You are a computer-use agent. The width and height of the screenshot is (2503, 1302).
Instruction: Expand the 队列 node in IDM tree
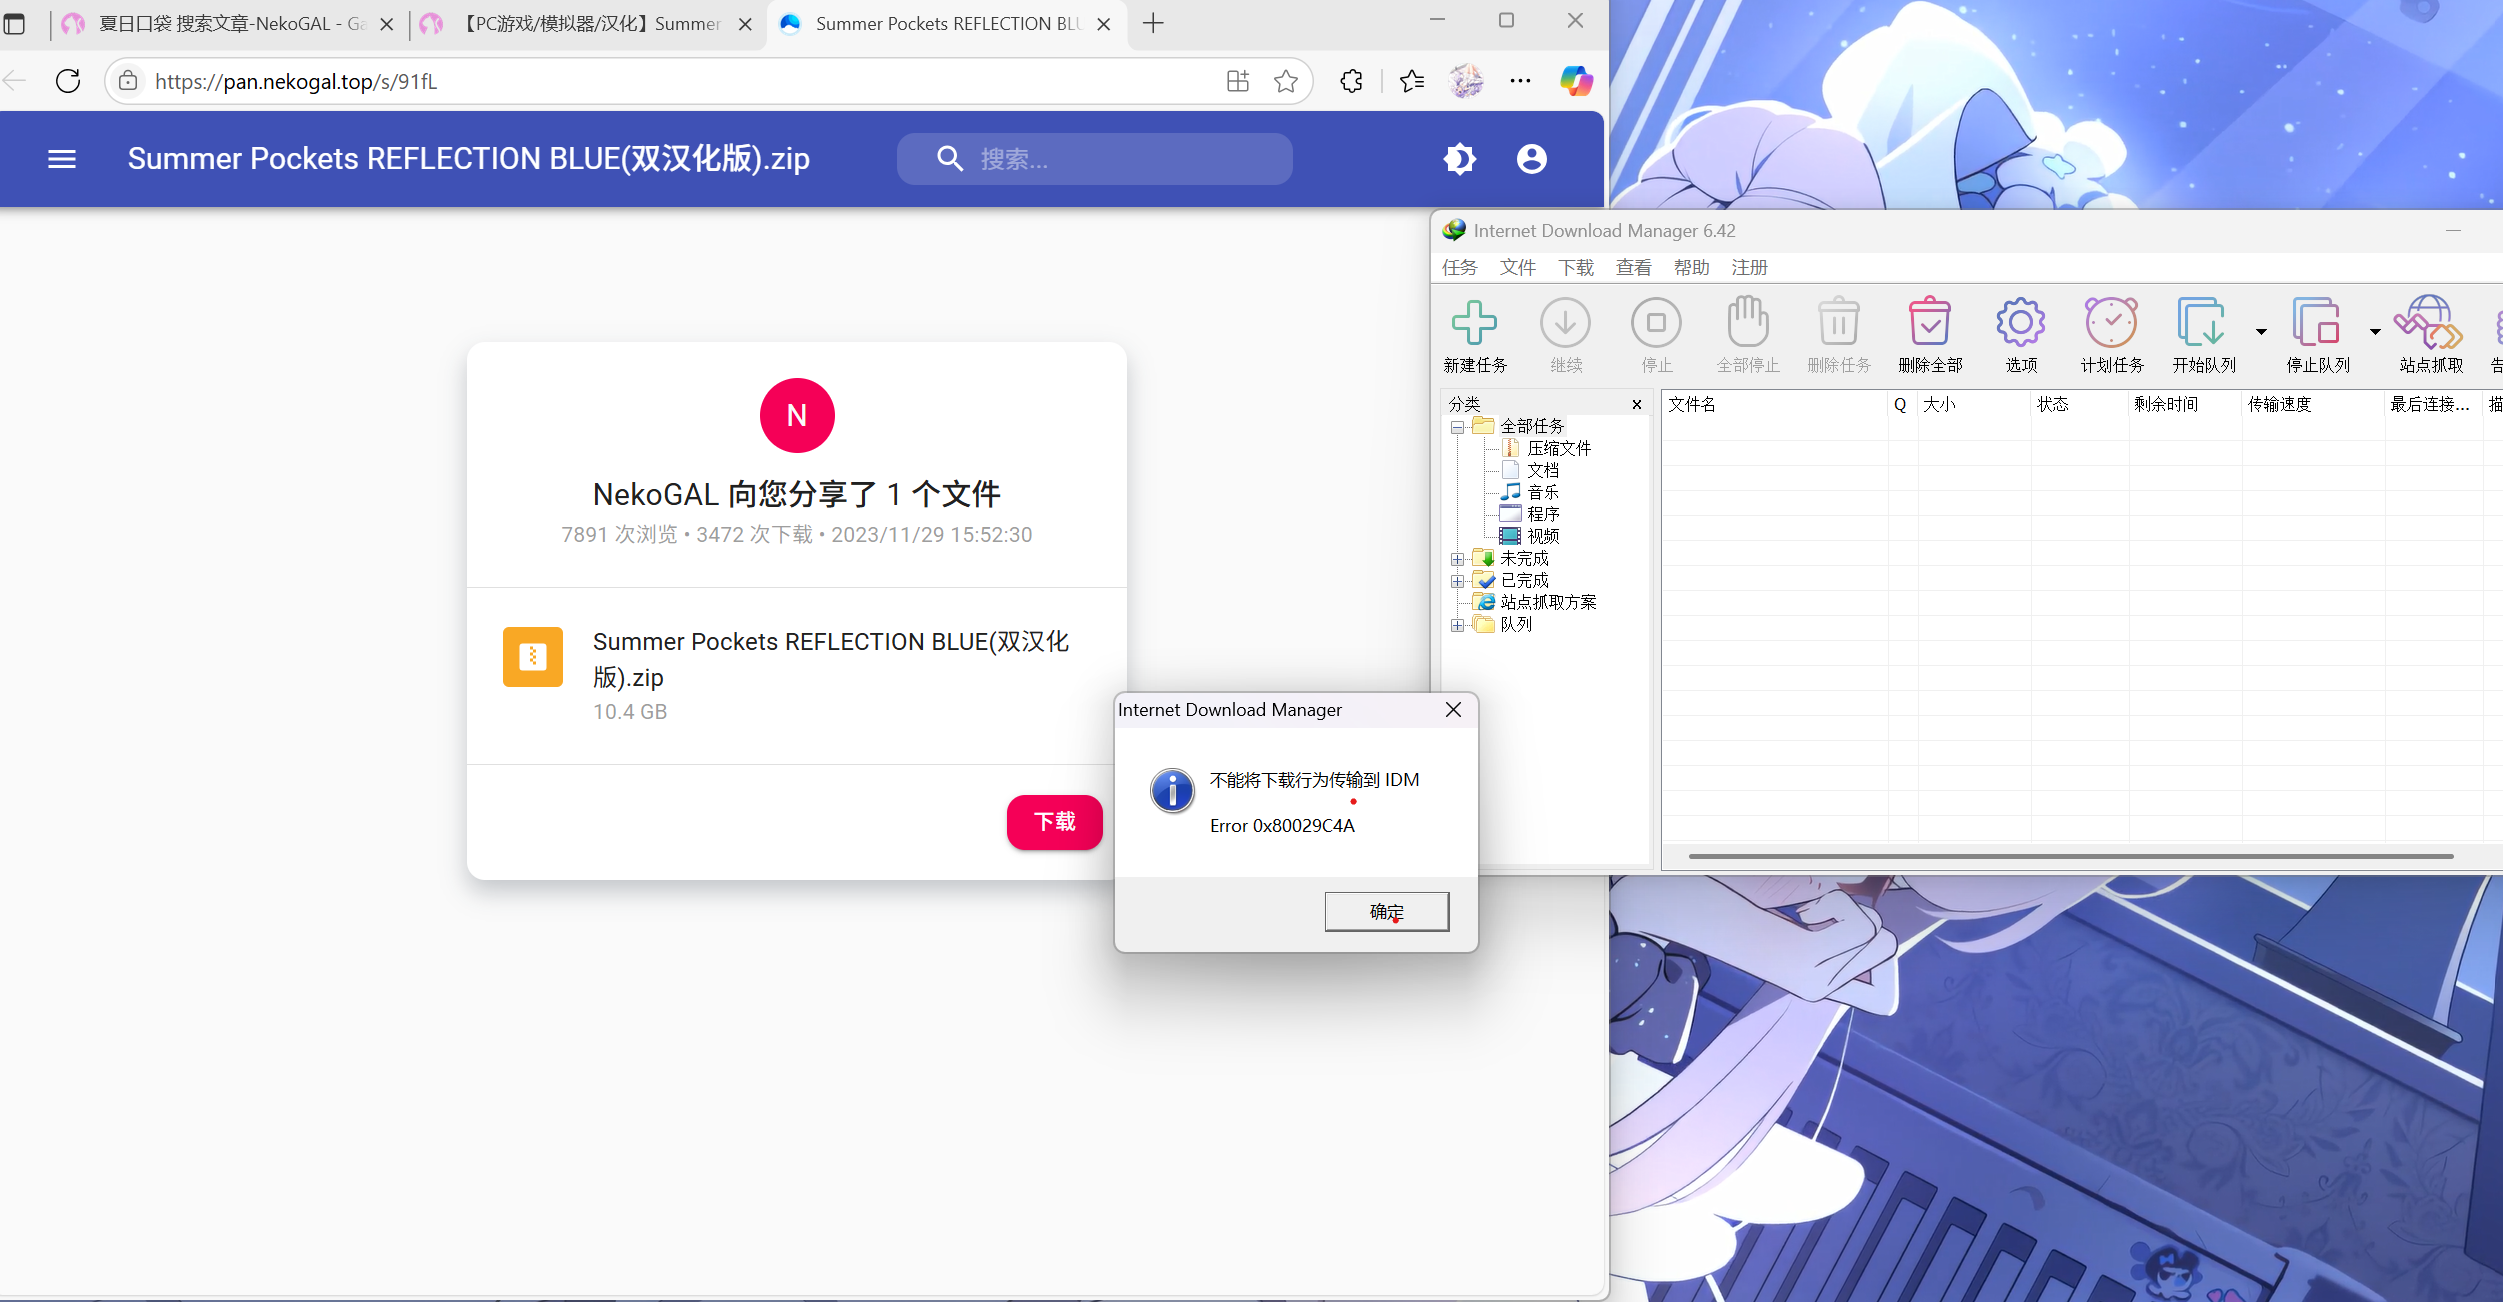[x=1458, y=624]
